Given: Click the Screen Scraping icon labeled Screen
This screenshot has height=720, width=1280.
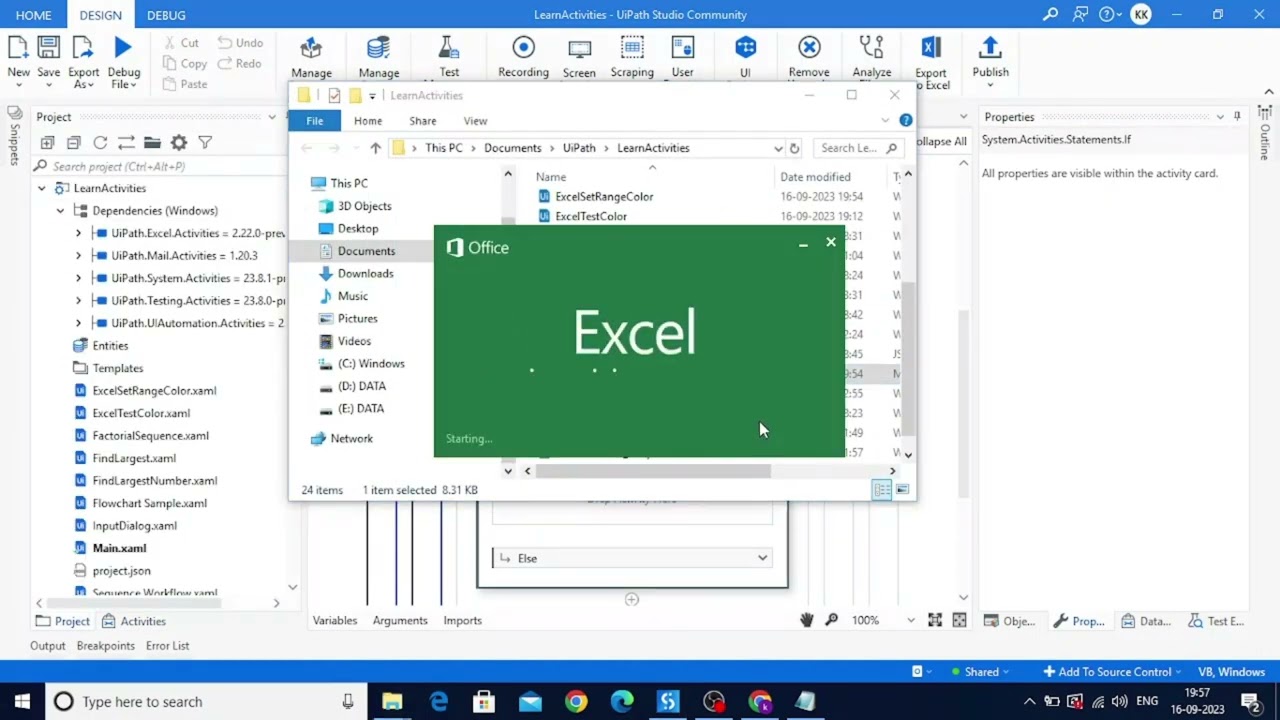Looking at the screenshot, I should tap(579, 48).
